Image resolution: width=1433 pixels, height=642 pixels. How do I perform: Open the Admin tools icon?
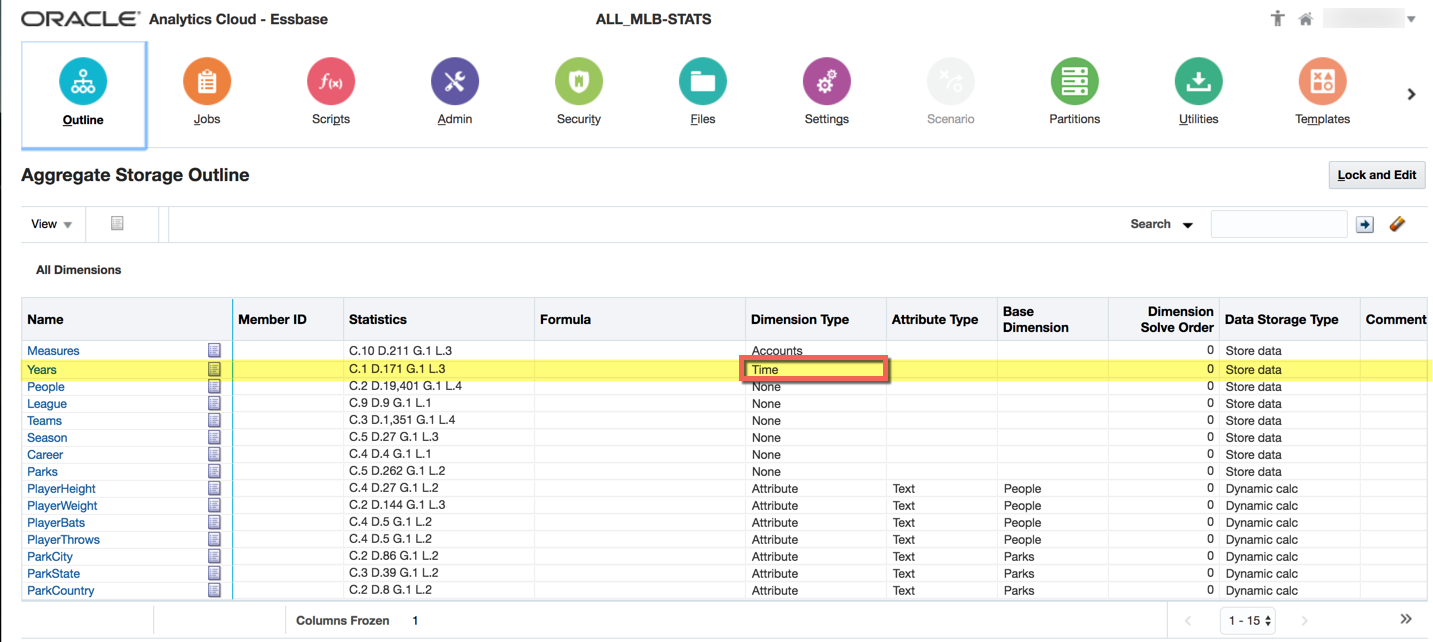point(455,82)
